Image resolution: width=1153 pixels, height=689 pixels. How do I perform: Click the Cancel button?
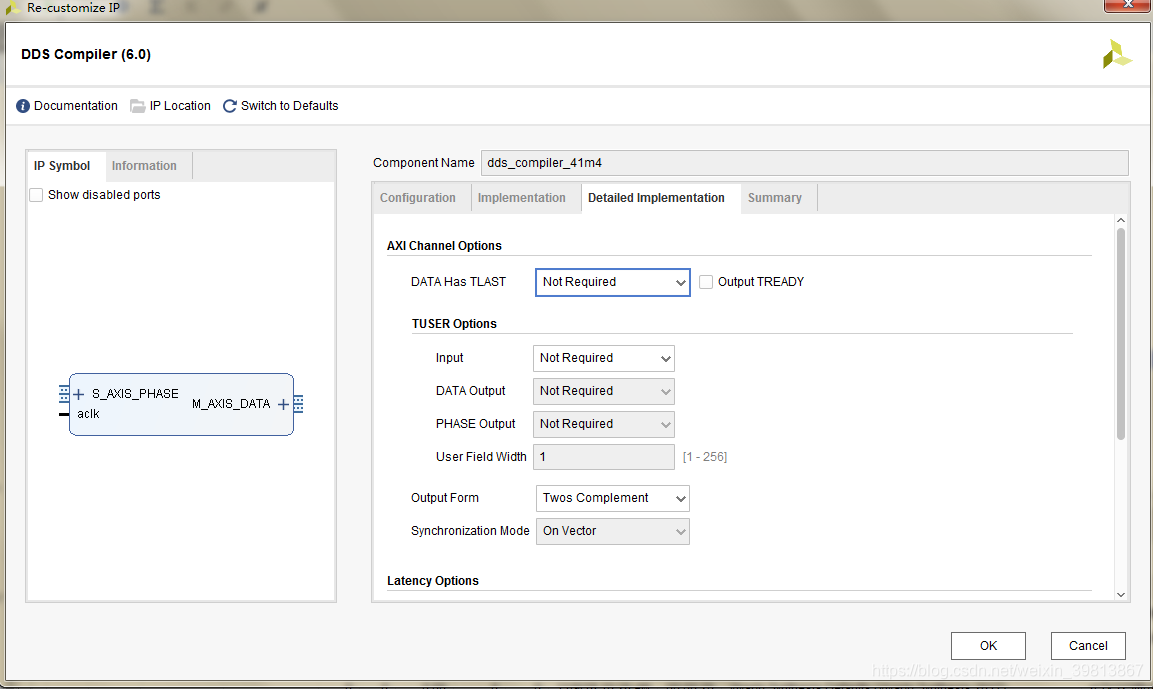[x=1088, y=646]
